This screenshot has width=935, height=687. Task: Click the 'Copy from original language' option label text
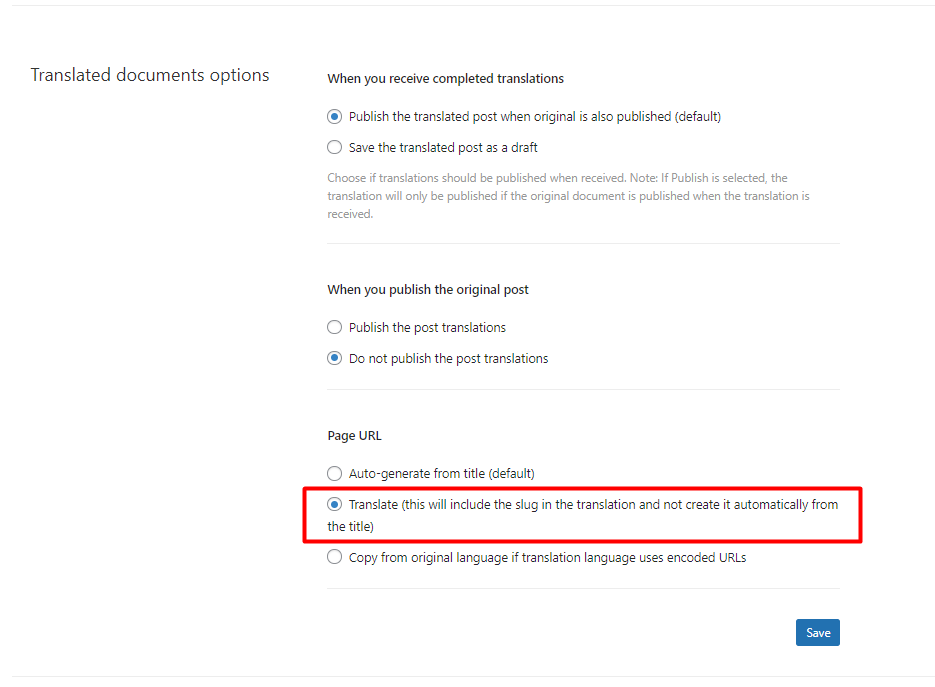[x=547, y=558]
